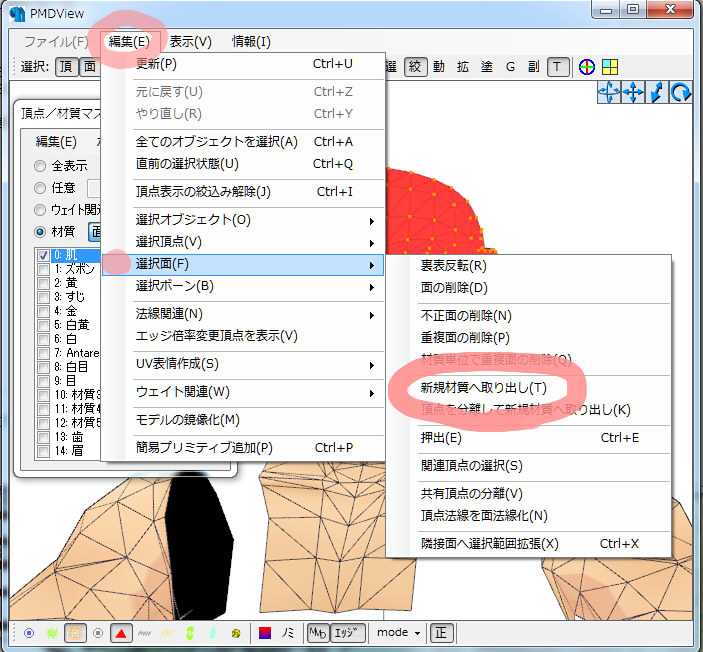The image size is (703, 652).
Task: Open the 表示(V) menu
Action: (x=190, y=42)
